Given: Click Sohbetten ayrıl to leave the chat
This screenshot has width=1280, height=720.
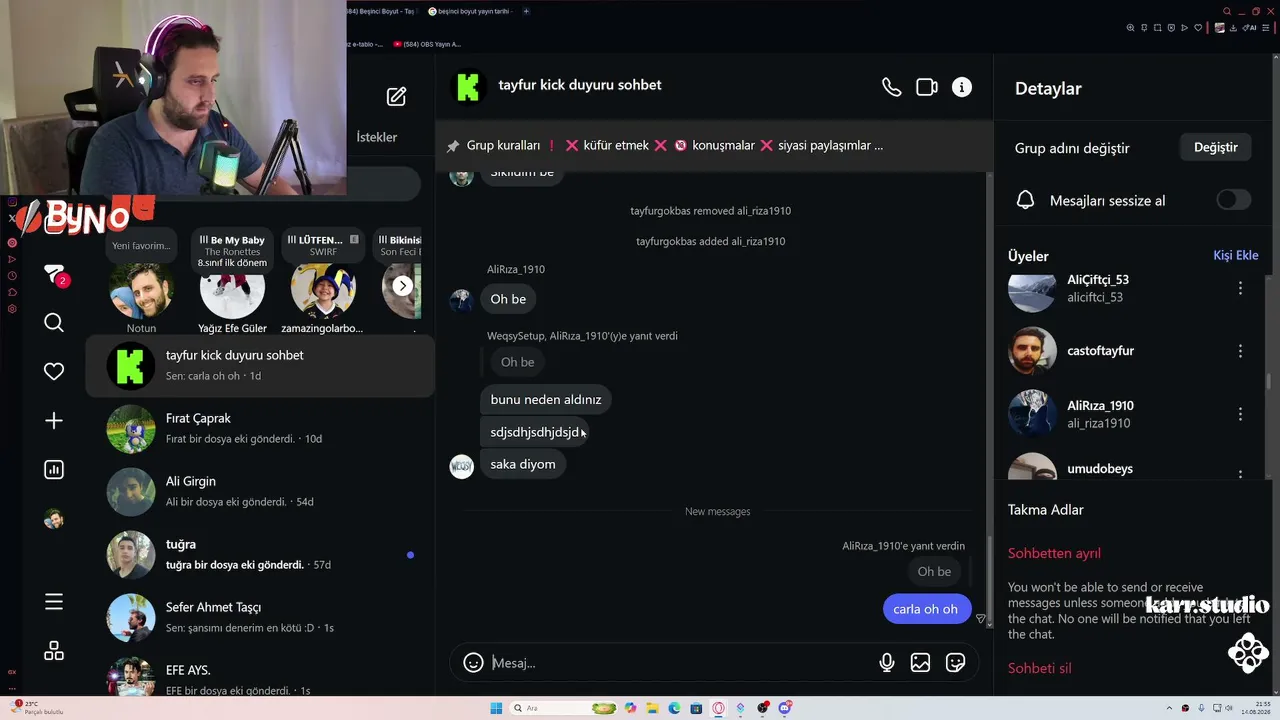Looking at the screenshot, I should pos(1054,553).
